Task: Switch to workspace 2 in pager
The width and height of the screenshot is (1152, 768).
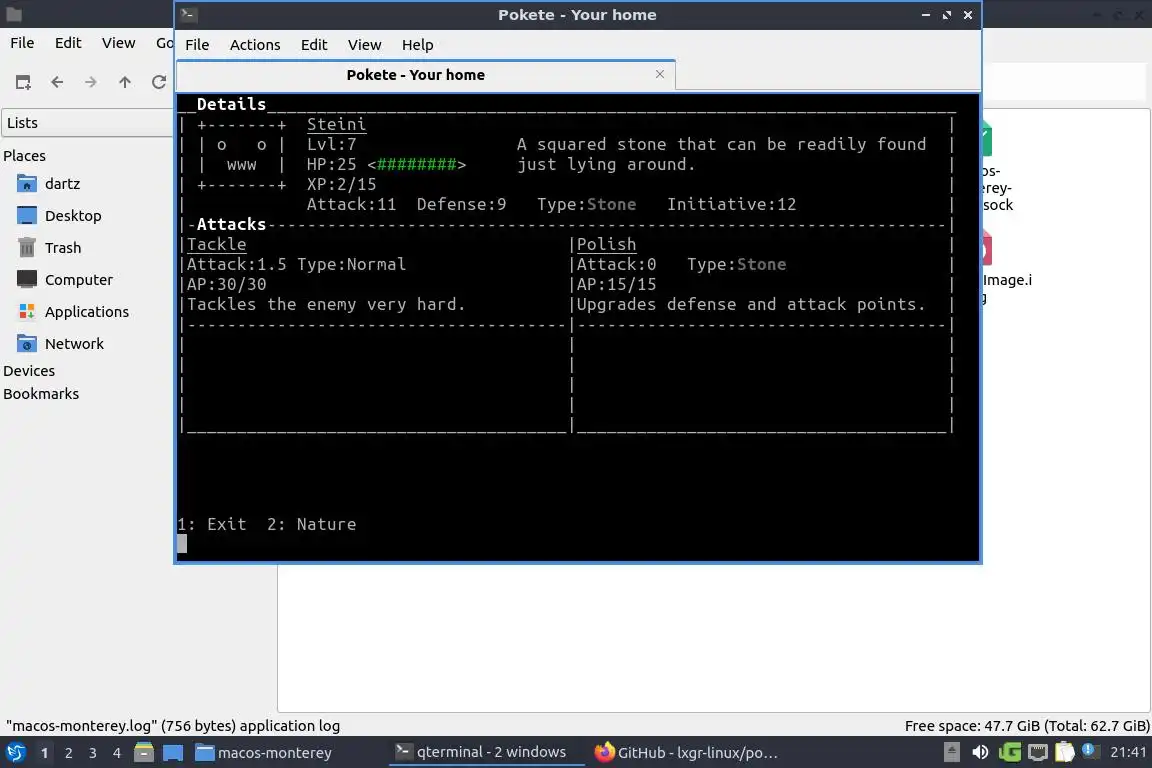Action: click(68, 753)
